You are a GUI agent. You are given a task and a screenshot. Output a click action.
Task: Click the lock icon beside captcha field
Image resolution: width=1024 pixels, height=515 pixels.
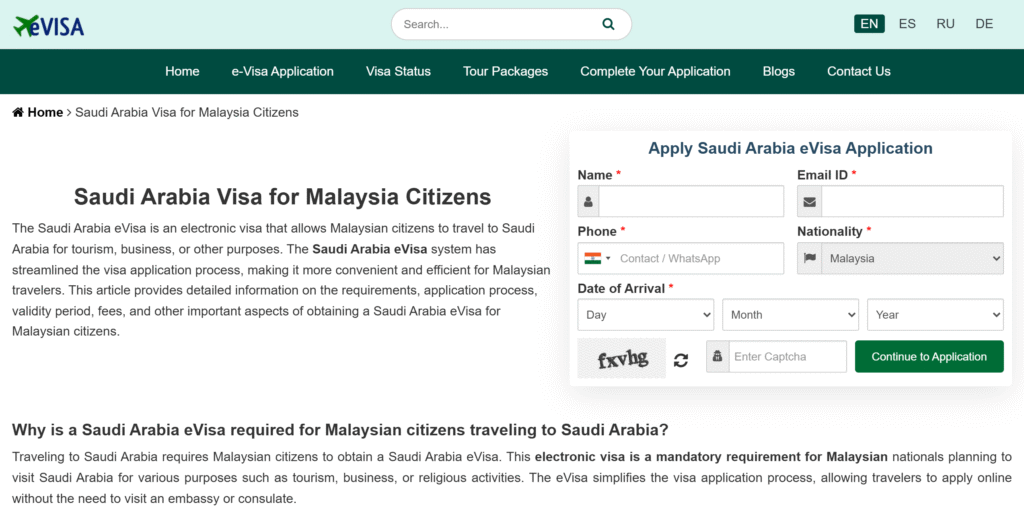(717, 357)
